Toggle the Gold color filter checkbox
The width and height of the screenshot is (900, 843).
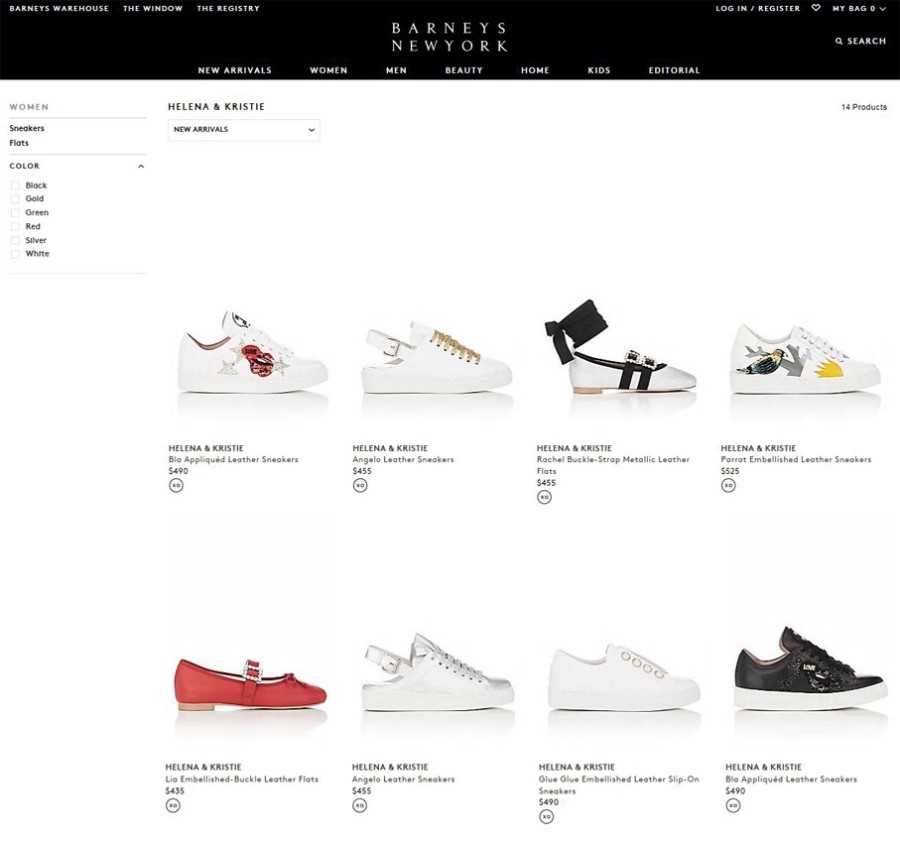pyautogui.click(x=15, y=199)
